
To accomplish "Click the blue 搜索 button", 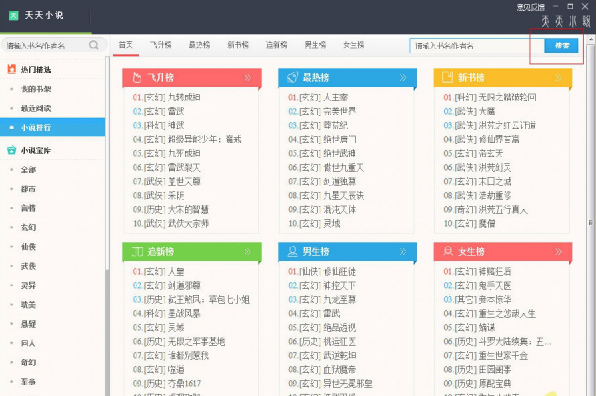I will [561, 46].
